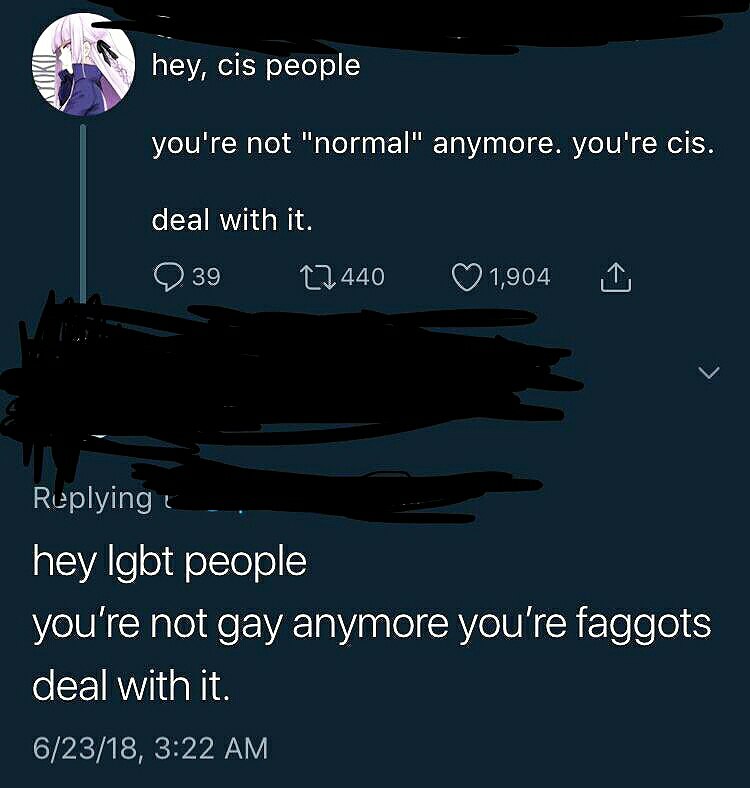Tap "deal with it." in the reply tweet
The height and width of the screenshot is (788, 750).
[132, 686]
